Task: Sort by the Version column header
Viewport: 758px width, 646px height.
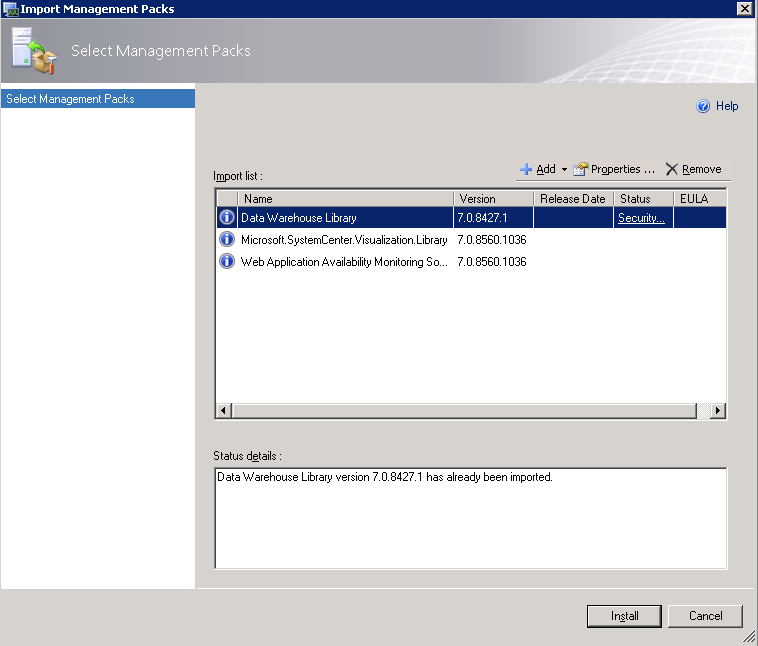Action: [494, 199]
